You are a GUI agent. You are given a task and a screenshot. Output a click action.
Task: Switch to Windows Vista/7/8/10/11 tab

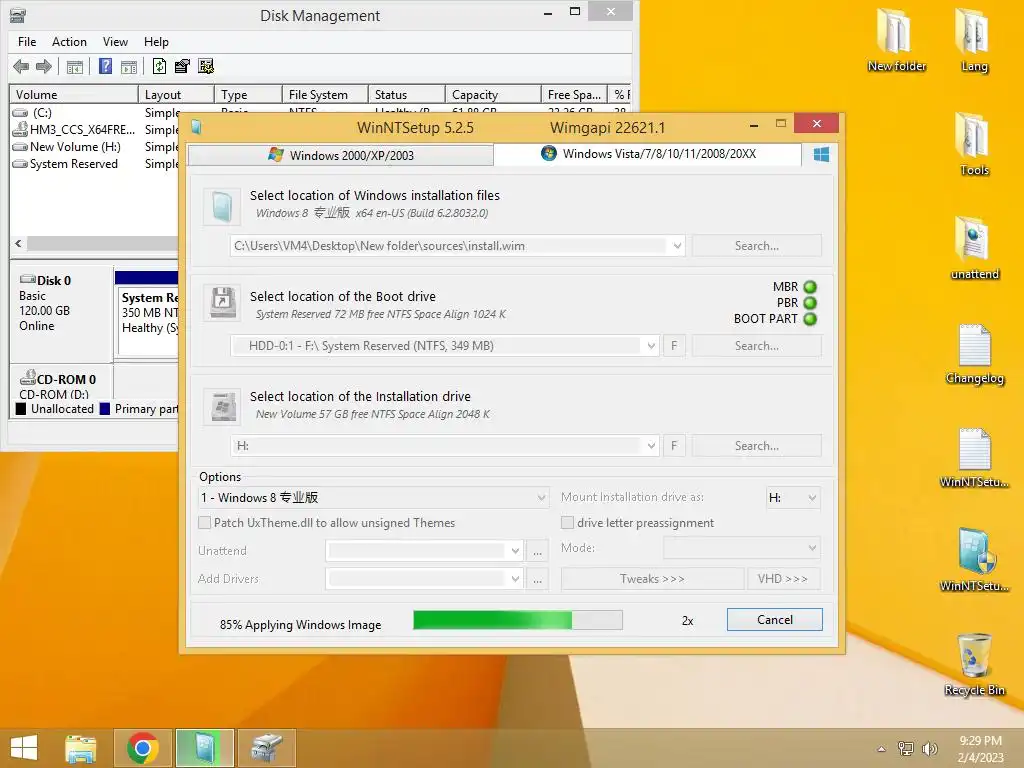click(x=647, y=154)
